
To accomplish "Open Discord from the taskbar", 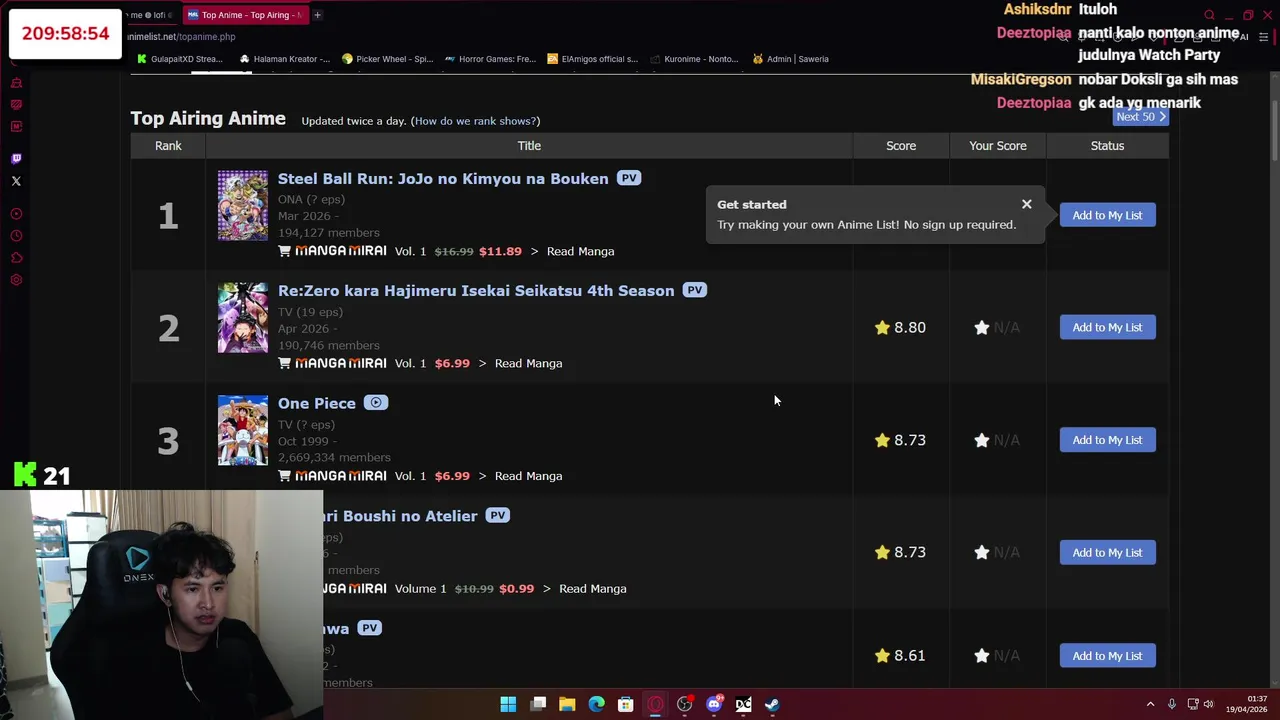I will click(714, 704).
